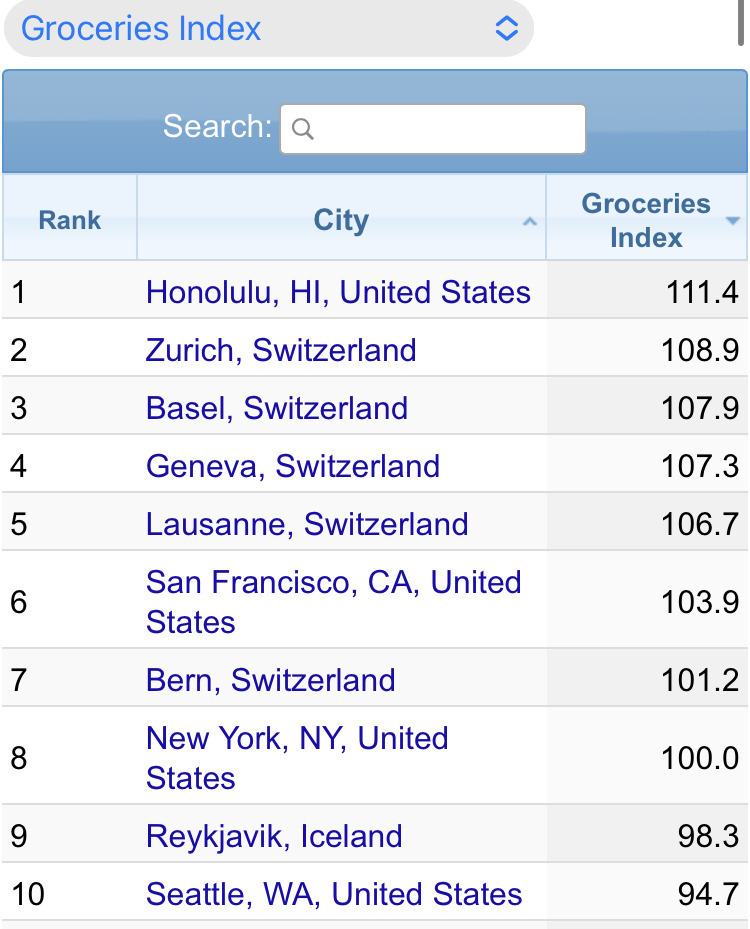Click the Groceries Index column header text
The height and width of the screenshot is (929, 750).
646,220
